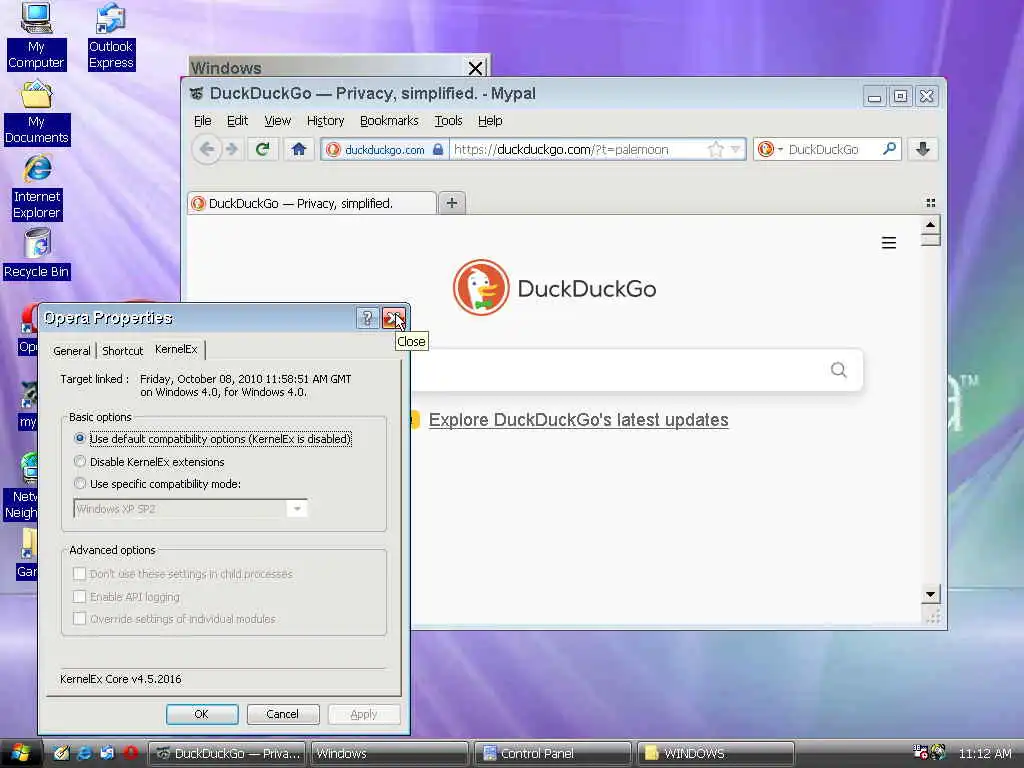
Task: Click the search magnifier in the Mypal search box
Action: click(x=889, y=149)
